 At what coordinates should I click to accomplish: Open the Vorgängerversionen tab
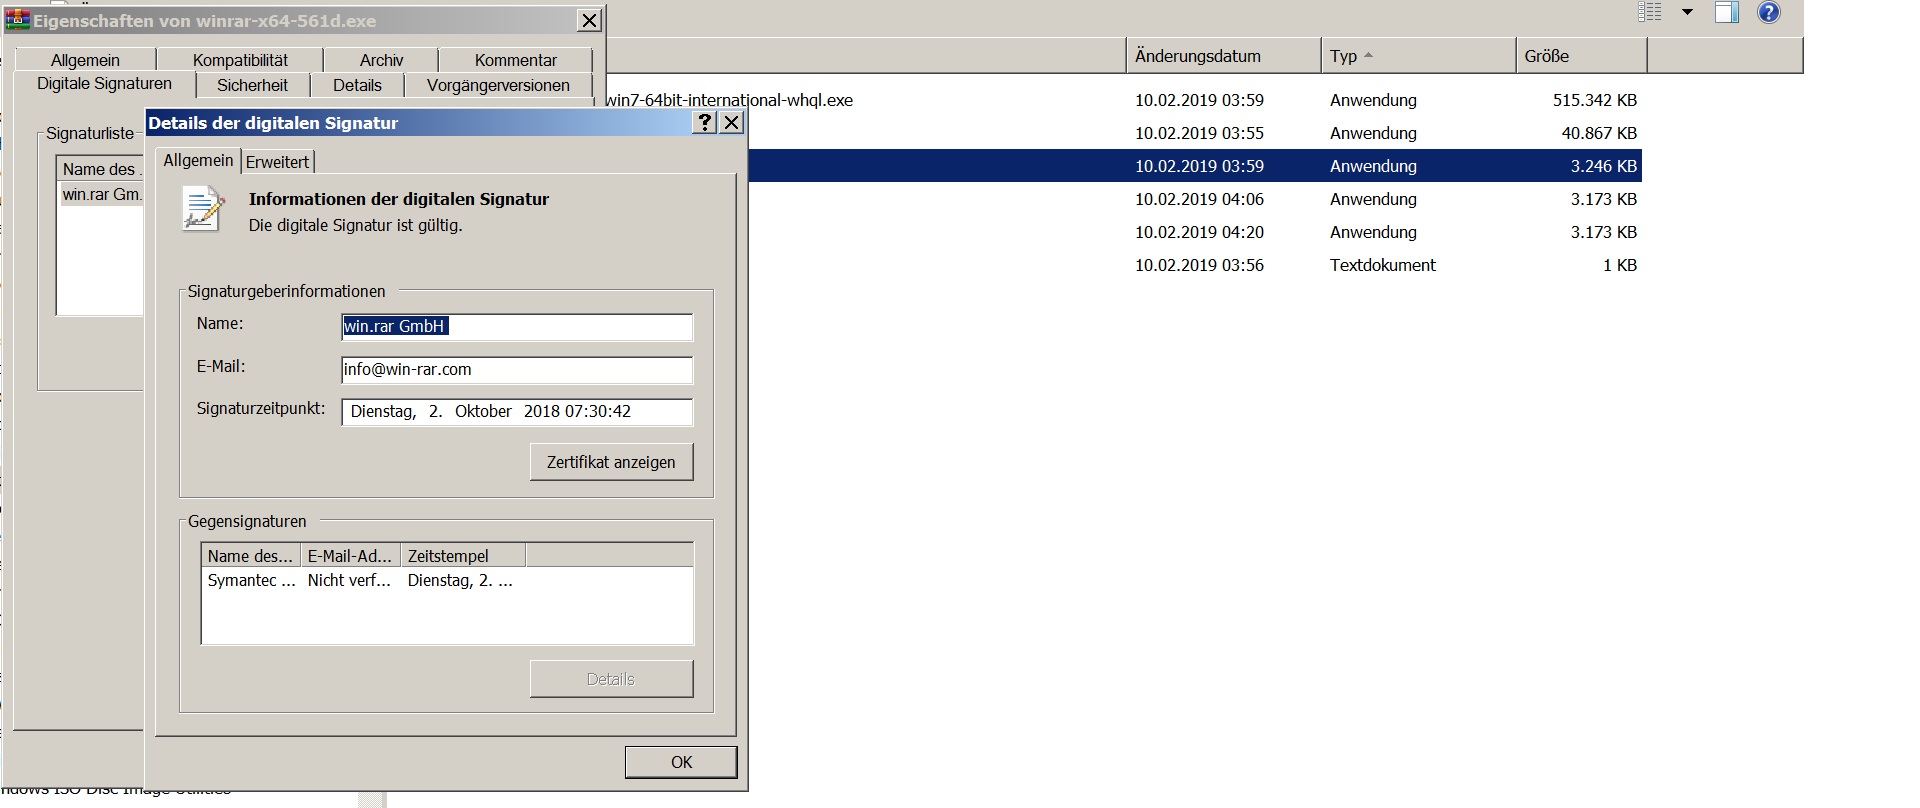pyautogui.click(x=498, y=85)
